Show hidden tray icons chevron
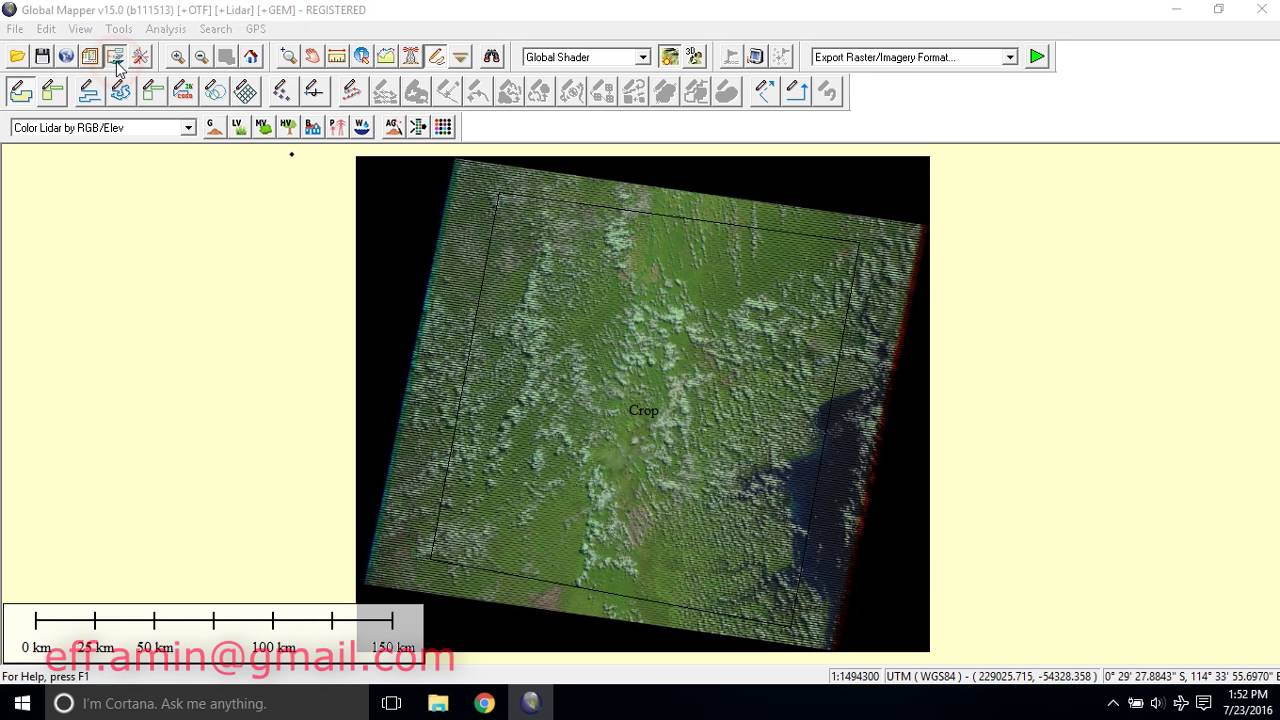 click(x=1113, y=703)
